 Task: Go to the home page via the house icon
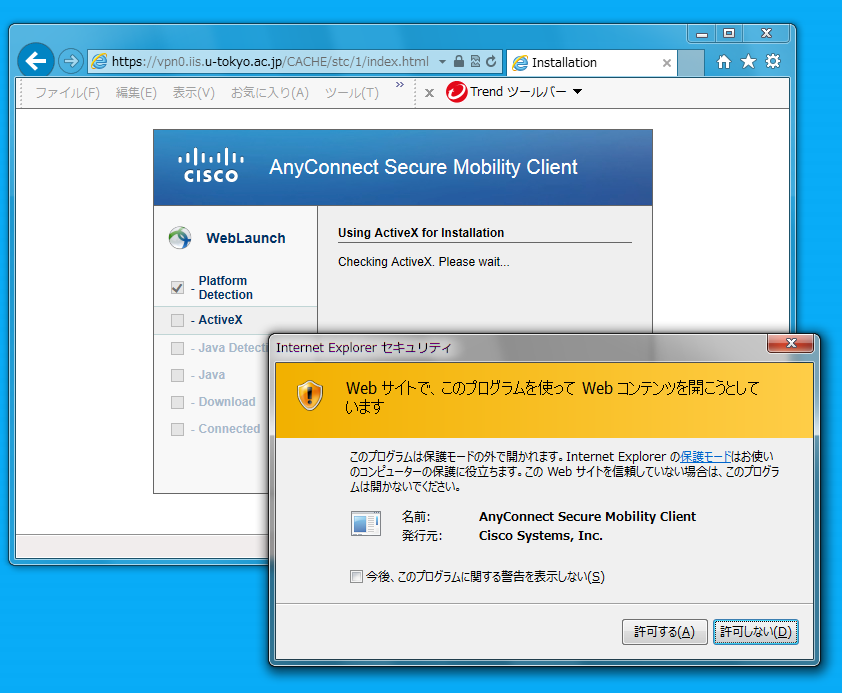tap(724, 62)
